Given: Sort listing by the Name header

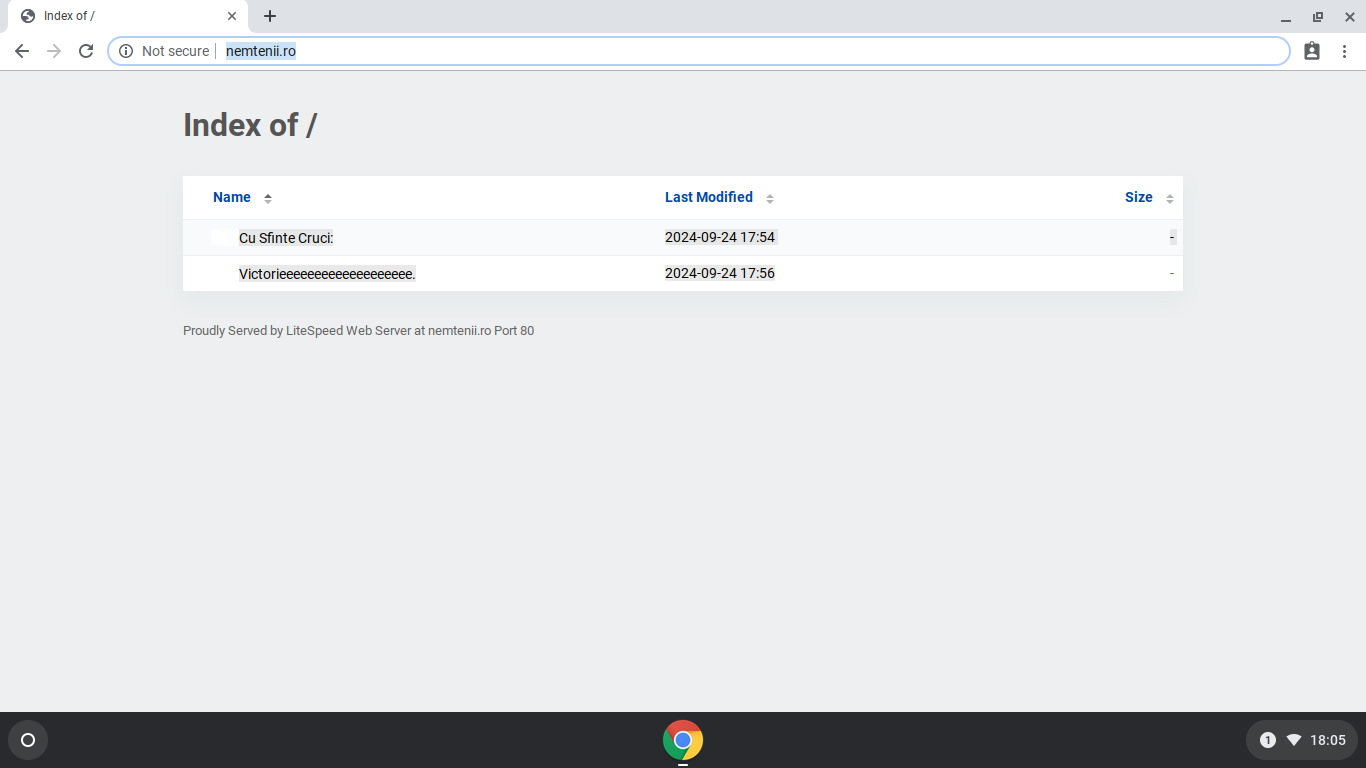Looking at the screenshot, I should pyautogui.click(x=232, y=197).
